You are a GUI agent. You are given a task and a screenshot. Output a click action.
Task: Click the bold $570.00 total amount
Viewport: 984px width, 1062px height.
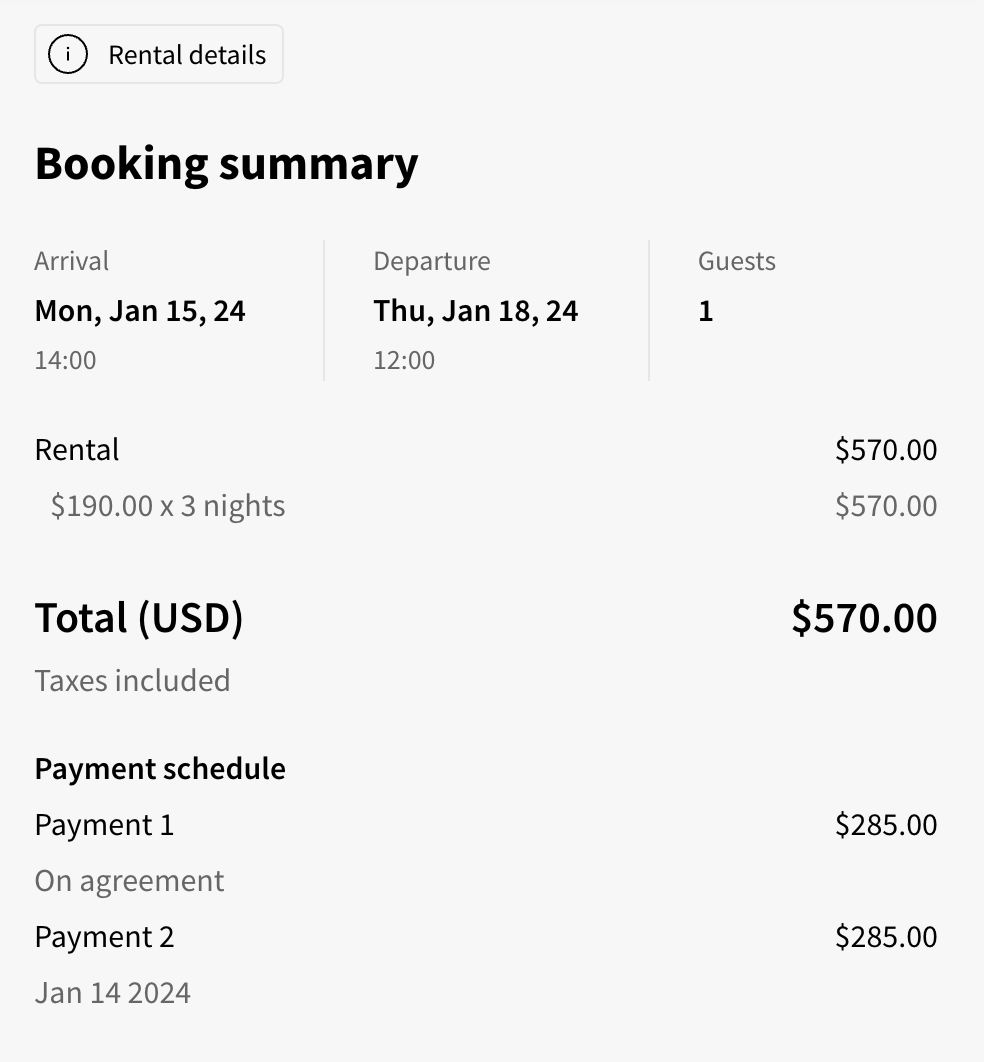(864, 618)
